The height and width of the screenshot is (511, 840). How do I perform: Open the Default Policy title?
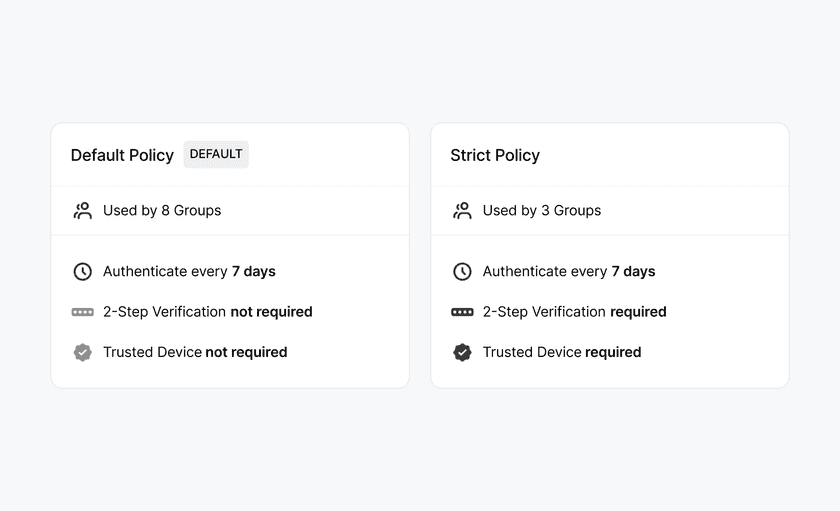point(122,155)
